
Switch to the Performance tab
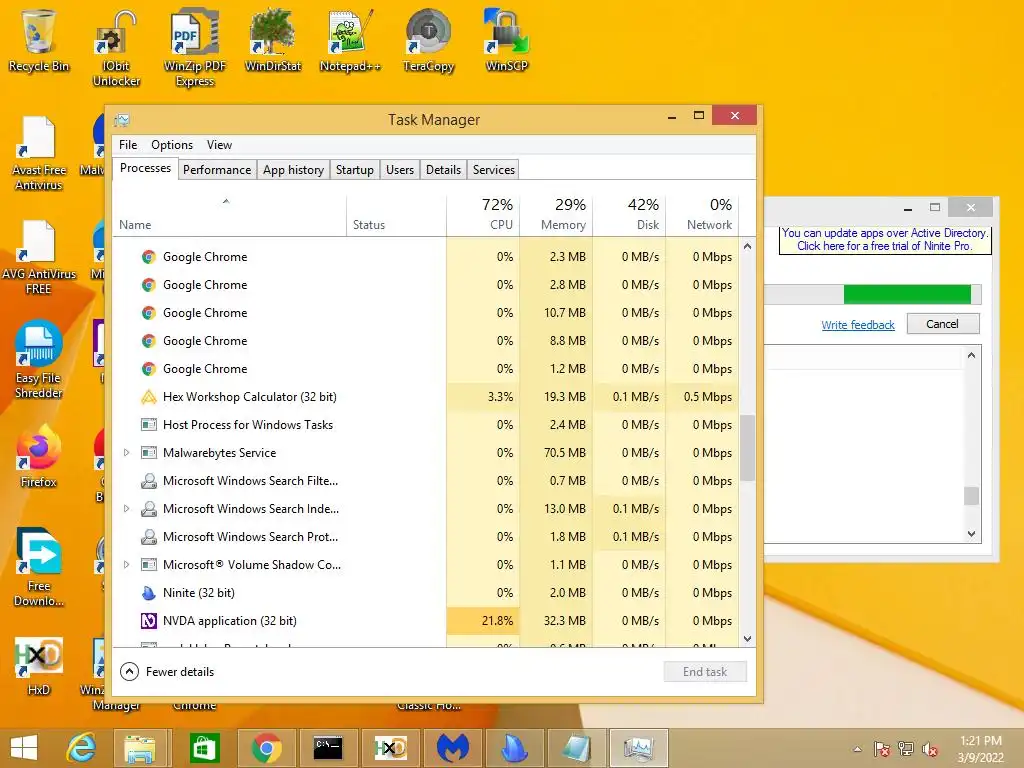click(217, 170)
